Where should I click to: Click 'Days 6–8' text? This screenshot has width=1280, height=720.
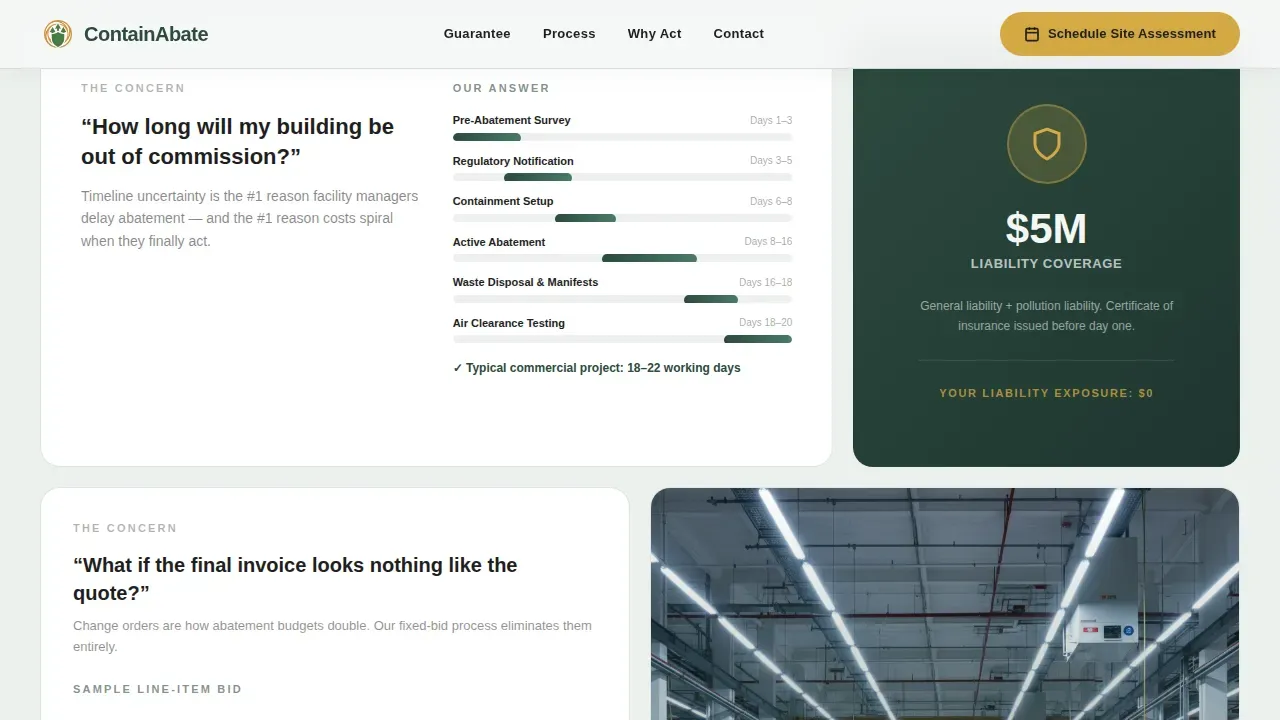(x=771, y=201)
